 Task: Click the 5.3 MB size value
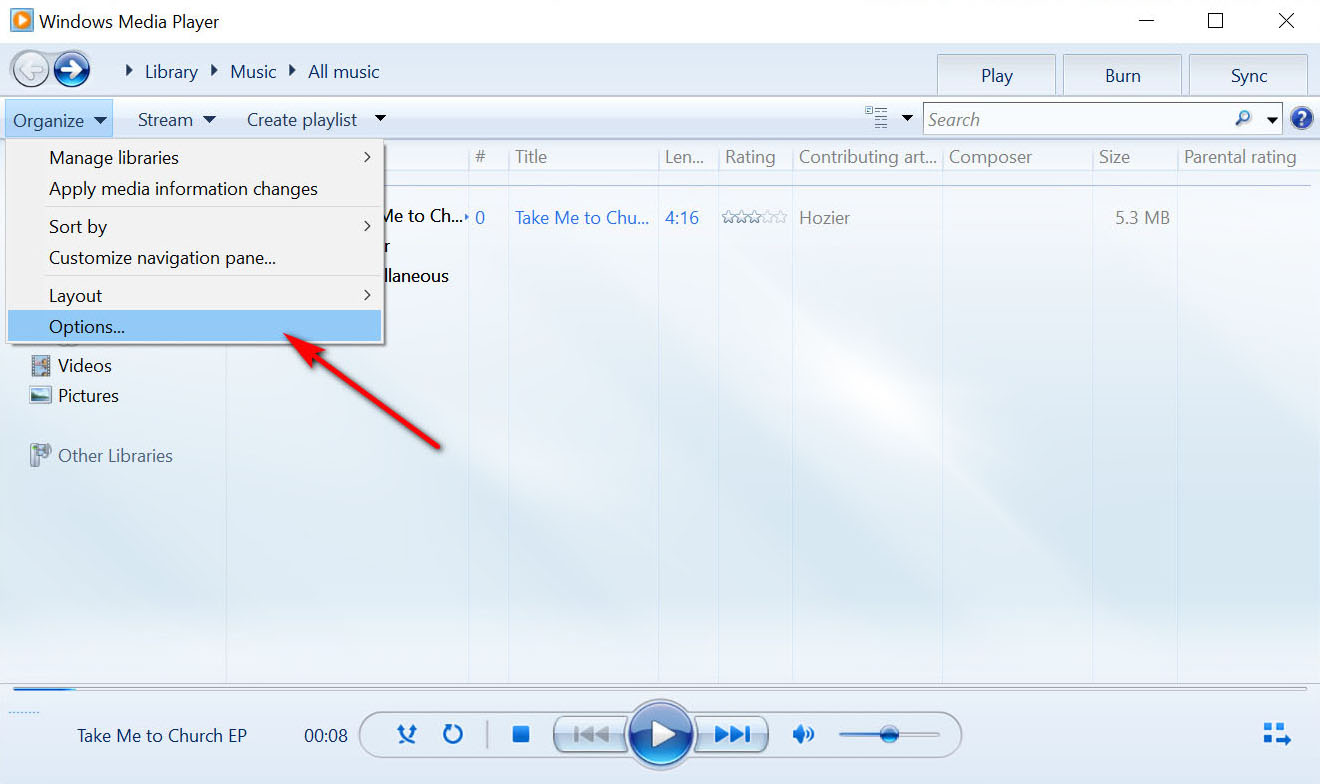[1142, 217]
